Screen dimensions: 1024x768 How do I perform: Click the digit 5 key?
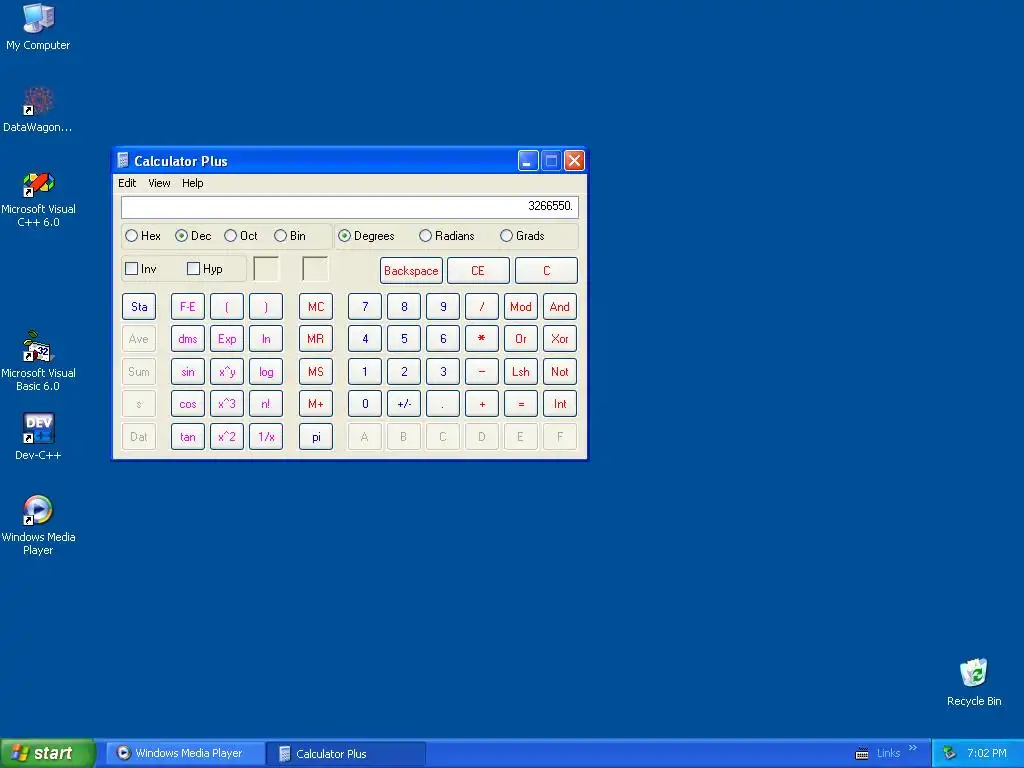(x=404, y=339)
